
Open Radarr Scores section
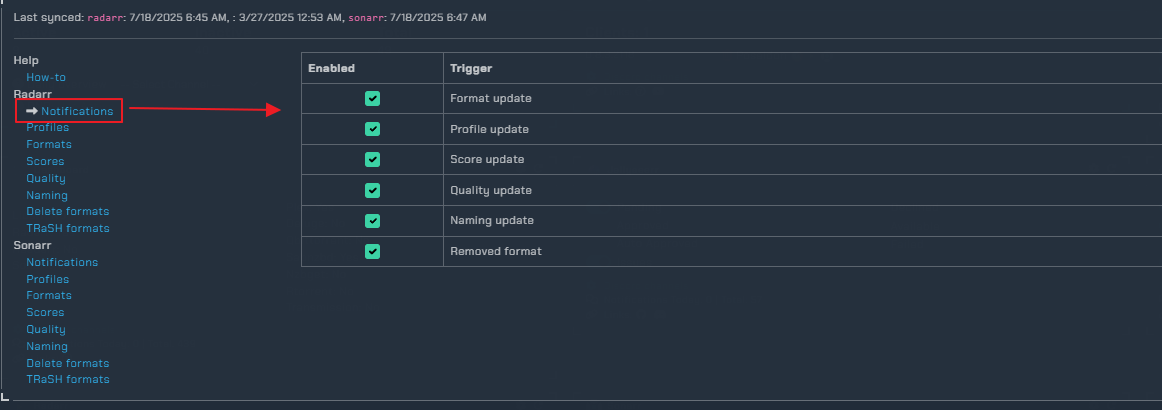[45, 162]
